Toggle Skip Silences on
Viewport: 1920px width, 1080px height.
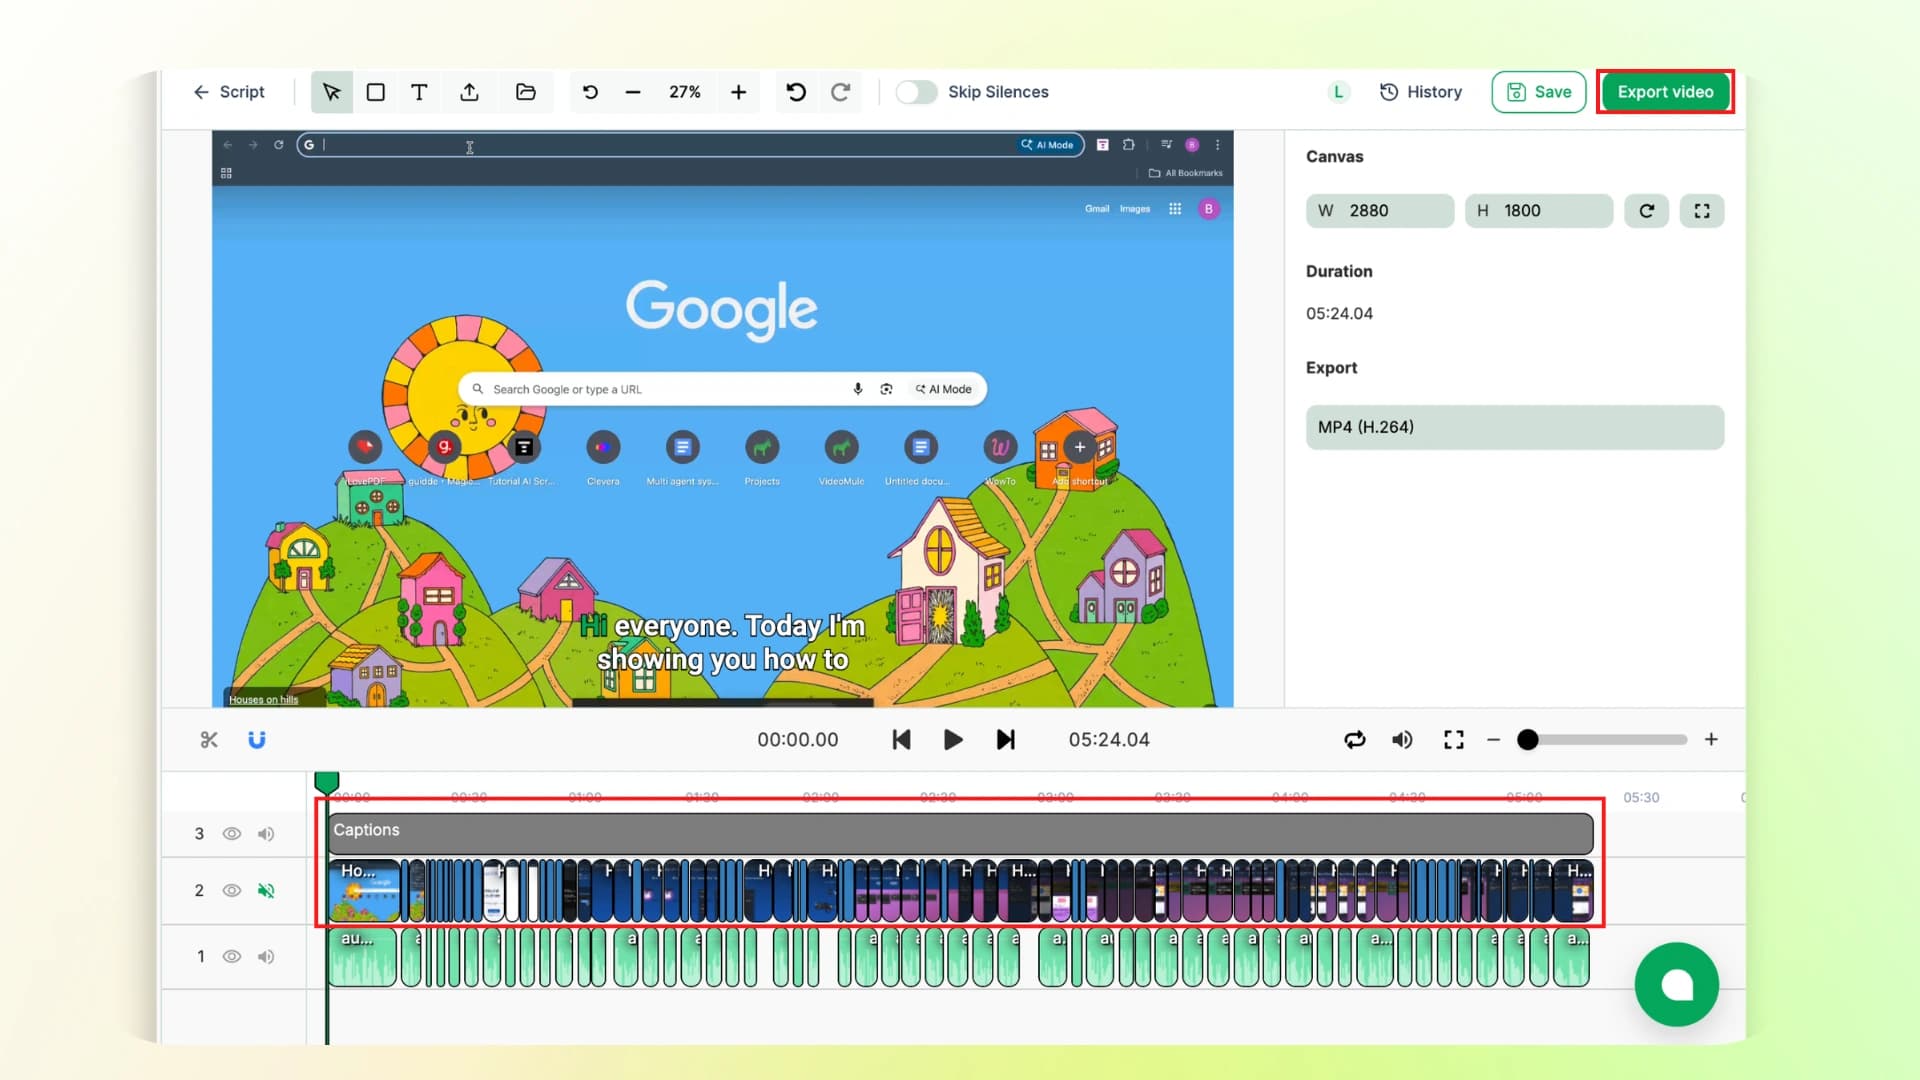point(915,91)
